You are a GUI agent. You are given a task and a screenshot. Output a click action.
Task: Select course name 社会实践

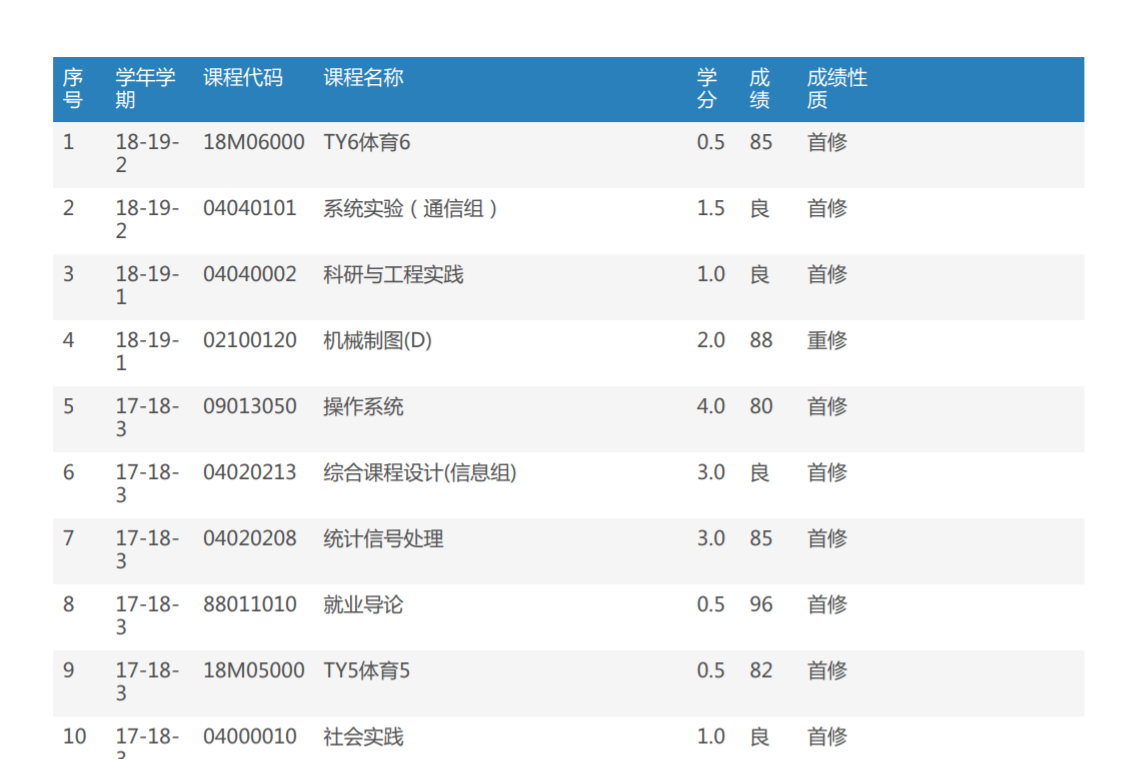coord(363,736)
